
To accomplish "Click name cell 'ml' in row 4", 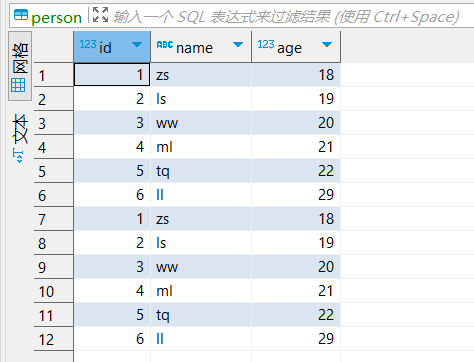I will coord(201,147).
